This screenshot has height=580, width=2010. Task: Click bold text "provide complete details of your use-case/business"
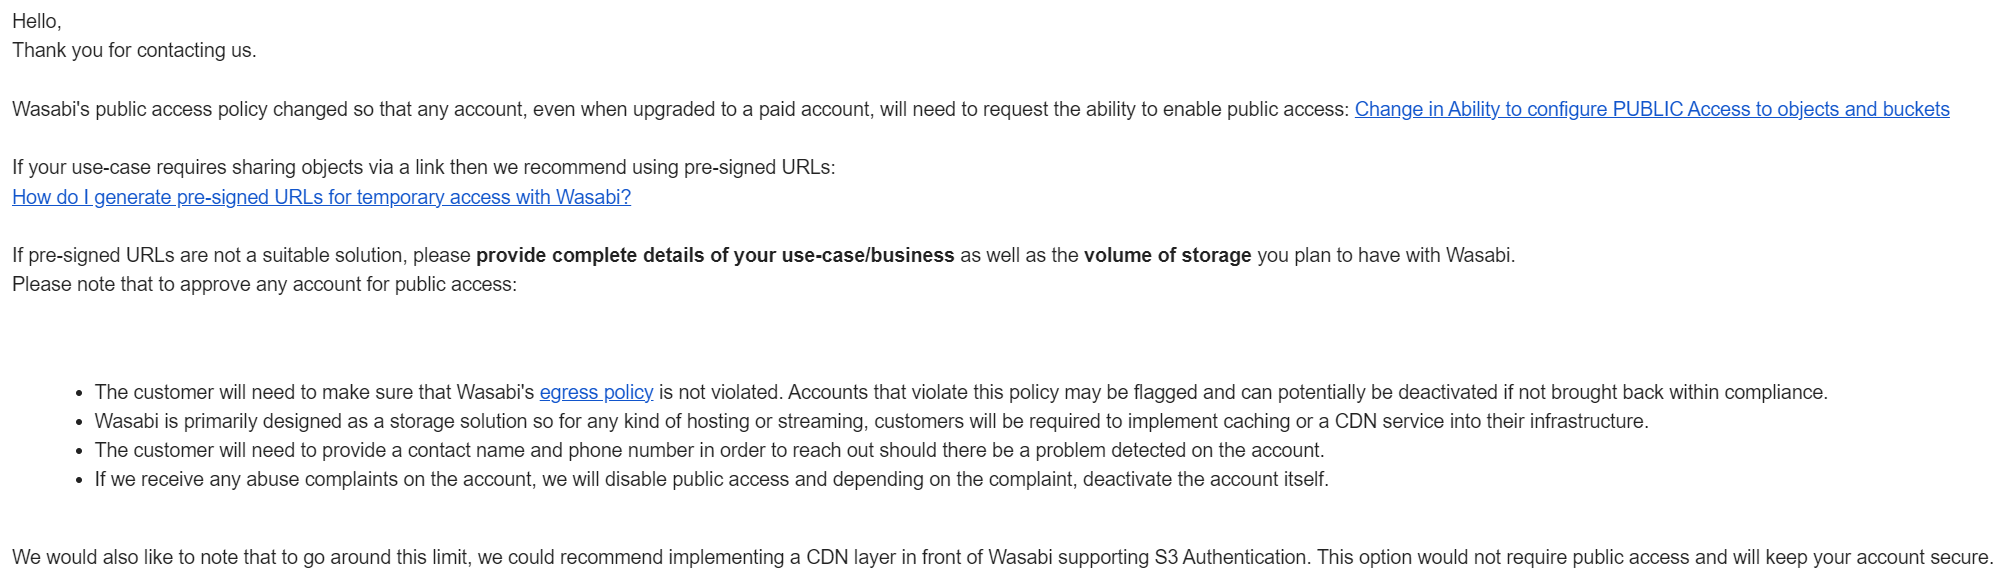pos(715,255)
